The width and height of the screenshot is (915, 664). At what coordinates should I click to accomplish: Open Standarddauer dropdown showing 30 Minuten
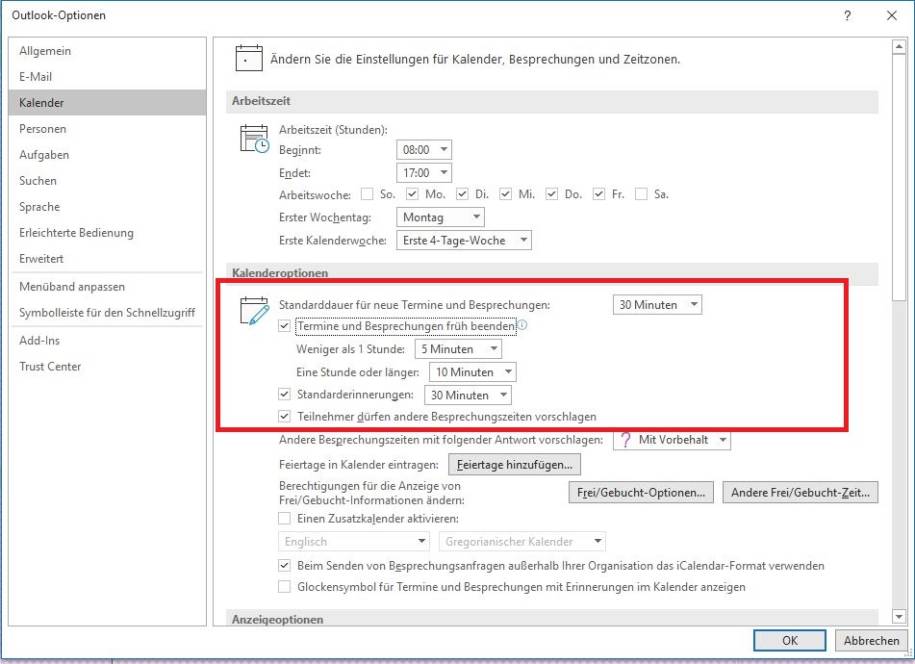click(657, 305)
